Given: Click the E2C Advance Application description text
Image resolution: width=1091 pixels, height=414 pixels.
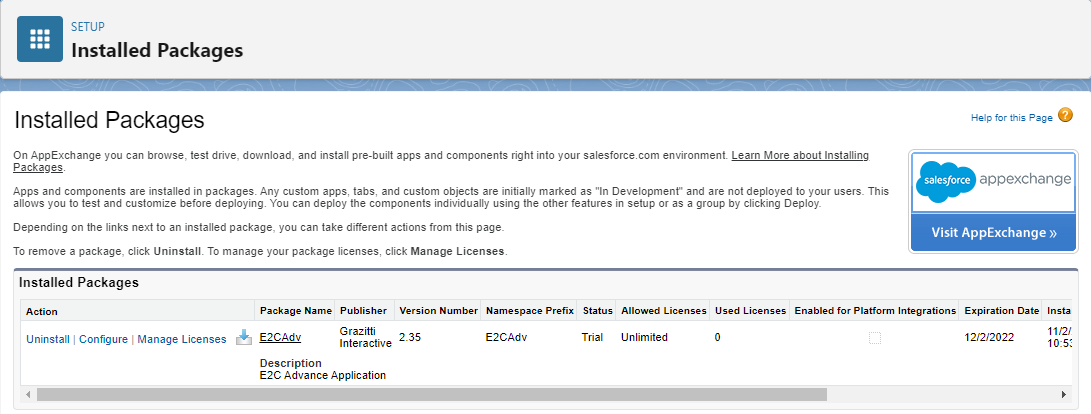Looking at the screenshot, I should click(x=323, y=376).
